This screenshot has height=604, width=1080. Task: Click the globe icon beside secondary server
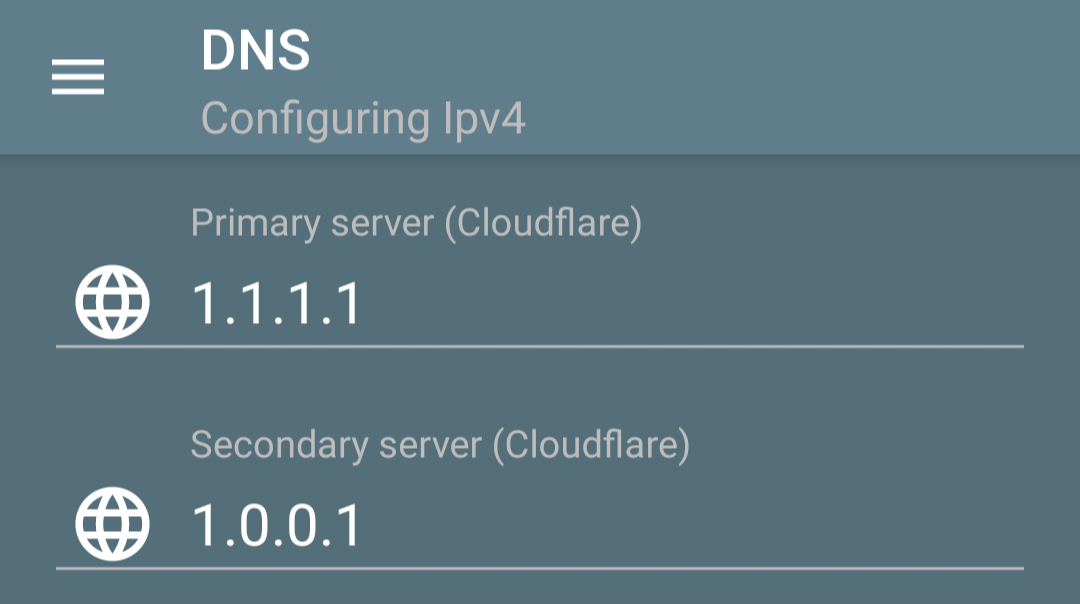click(x=112, y=523)
